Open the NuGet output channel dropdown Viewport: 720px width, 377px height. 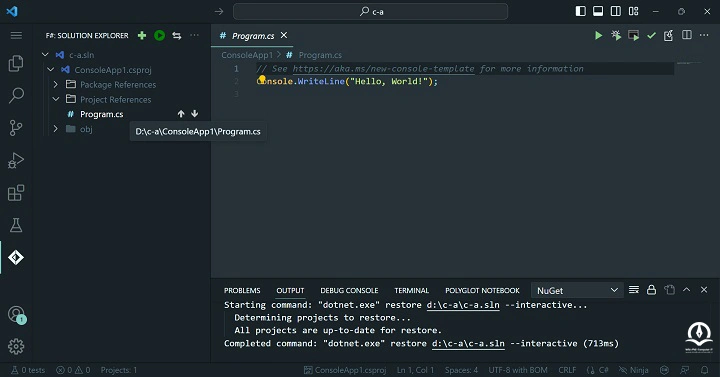coord(577,290)
